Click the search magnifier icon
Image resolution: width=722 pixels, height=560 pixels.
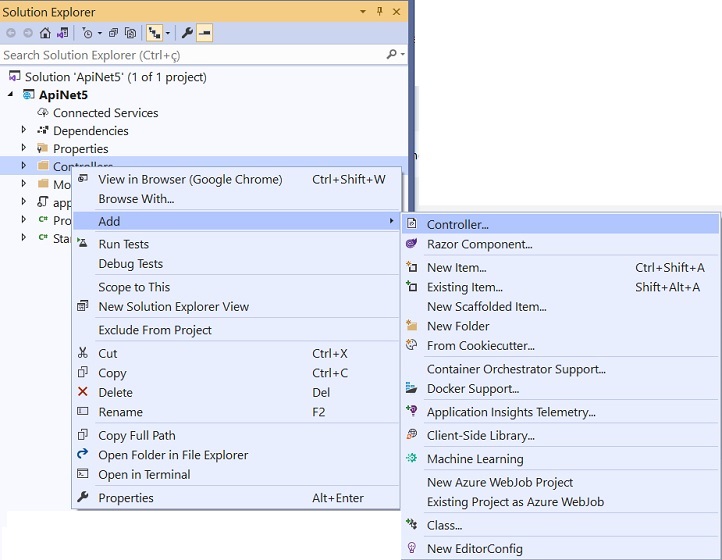[x=391, y=54]
